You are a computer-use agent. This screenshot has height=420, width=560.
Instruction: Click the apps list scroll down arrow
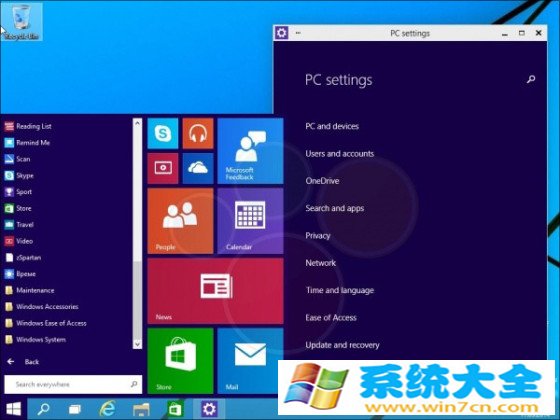pos(138,344)
